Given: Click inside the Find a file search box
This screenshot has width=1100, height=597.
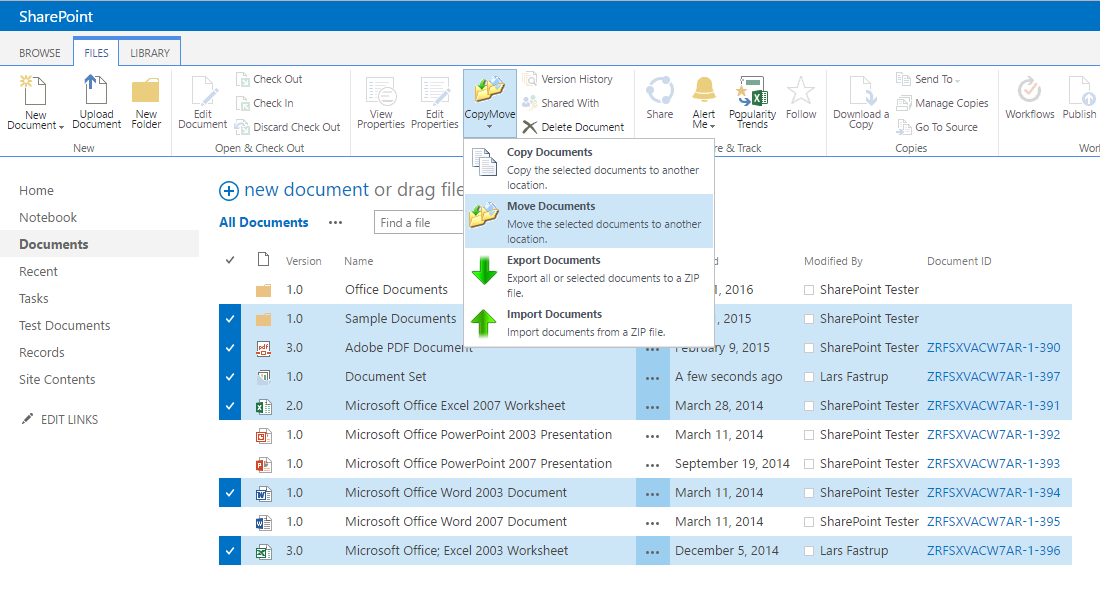Looking at the screenshot, I should point(418,222).
